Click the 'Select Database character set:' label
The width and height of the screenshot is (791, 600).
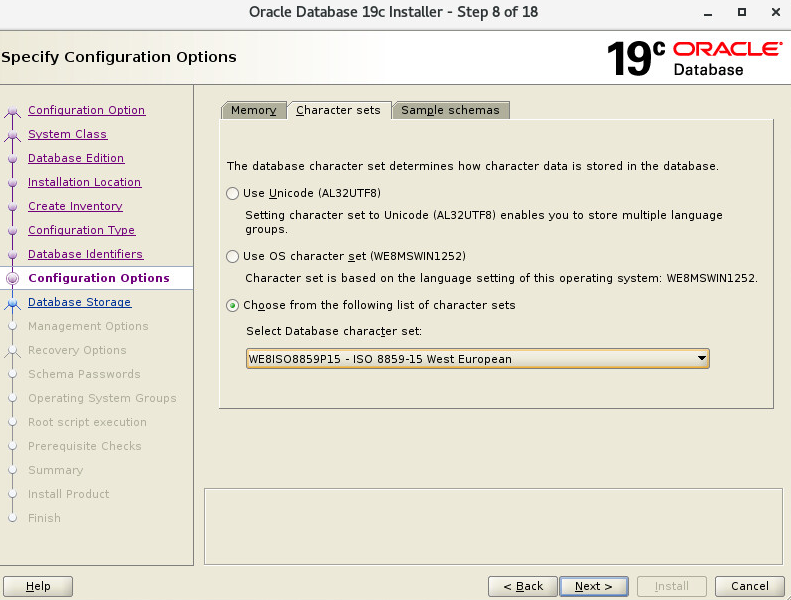click(x=334, y=331)
